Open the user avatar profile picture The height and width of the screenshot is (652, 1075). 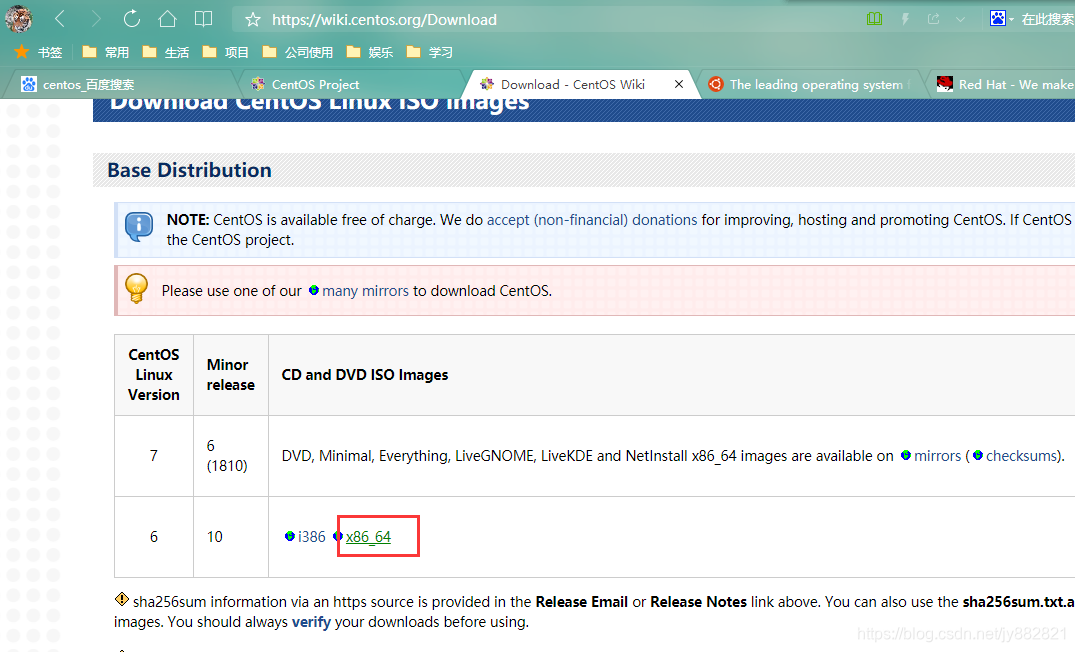click(19, 19)
